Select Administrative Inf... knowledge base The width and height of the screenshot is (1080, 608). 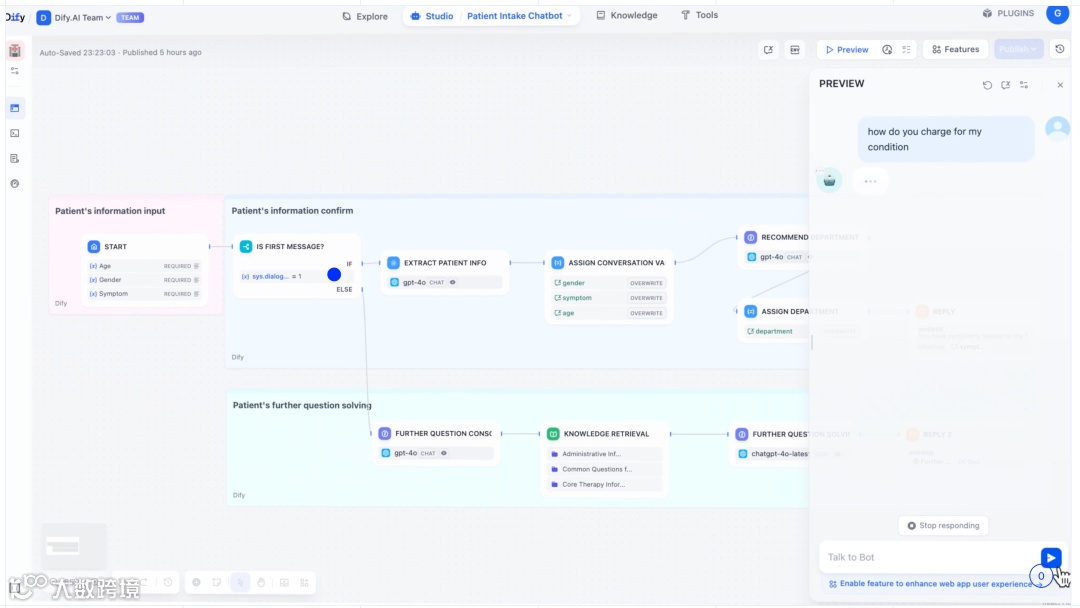point(605,454)
